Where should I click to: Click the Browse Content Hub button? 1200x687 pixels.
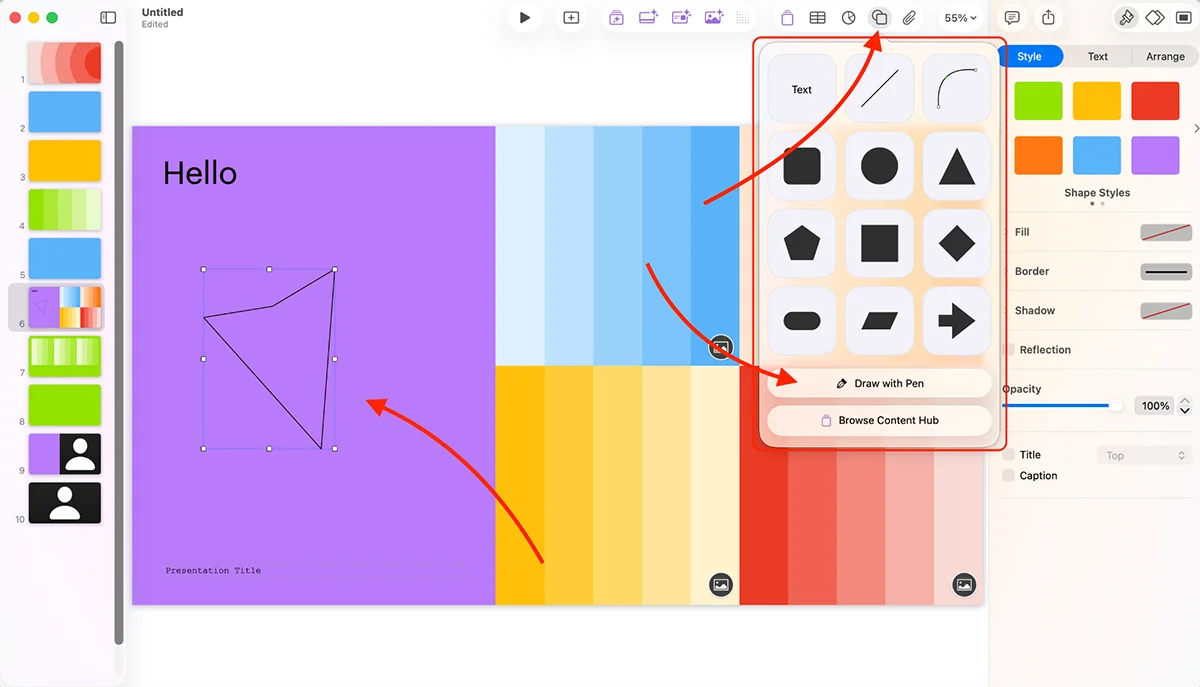pyautogui.click(x=879, y=420)
